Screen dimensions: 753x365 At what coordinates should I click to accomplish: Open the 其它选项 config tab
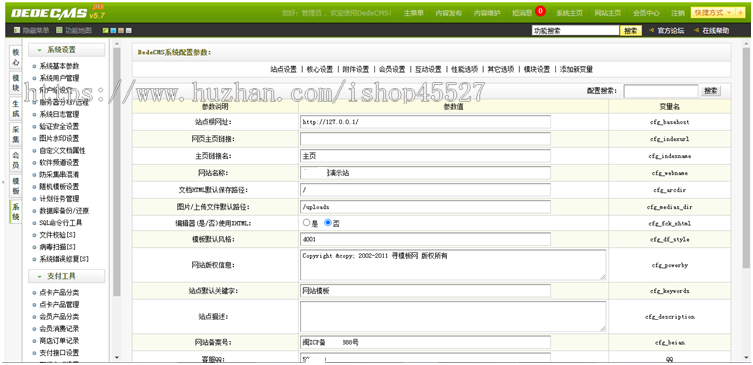[x=500, y=70]
